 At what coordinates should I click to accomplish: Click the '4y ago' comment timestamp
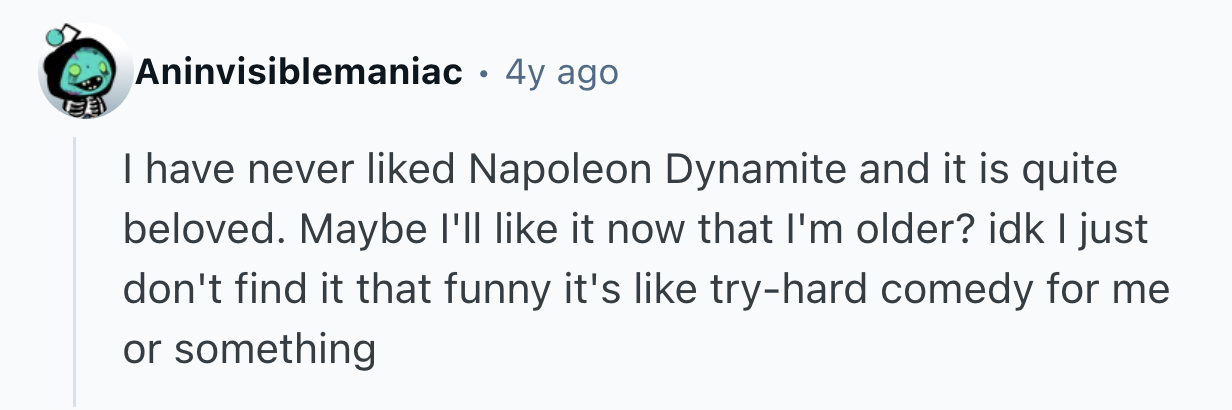(561, 72)
